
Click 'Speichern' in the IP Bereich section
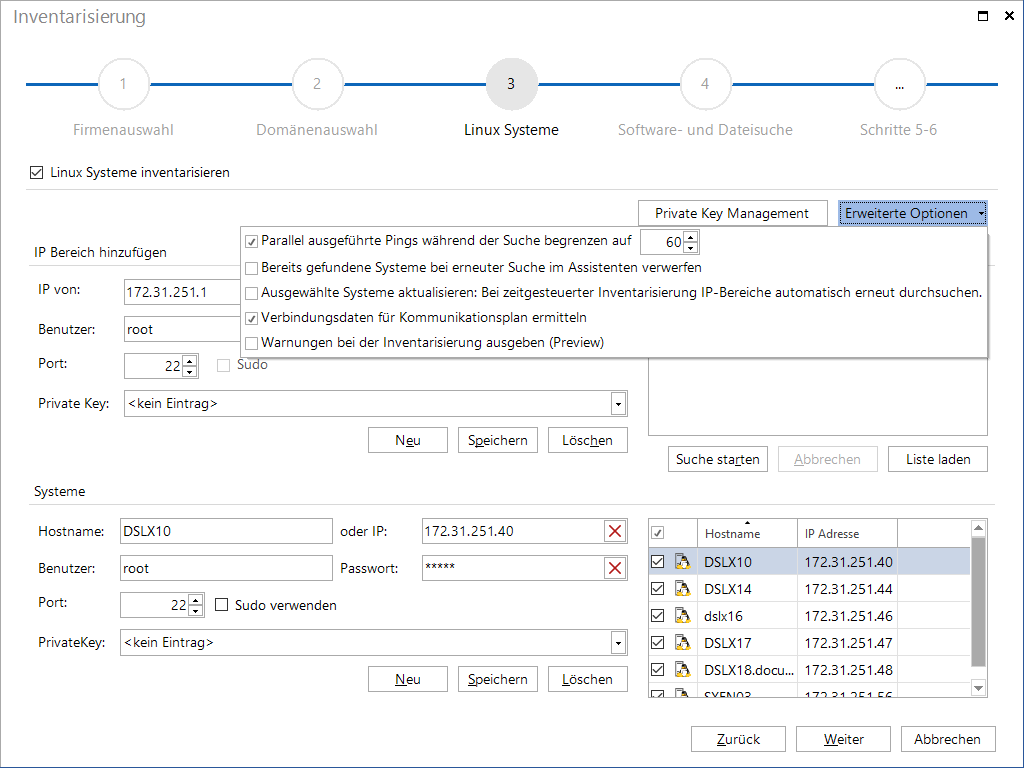(x=498, y=440)
